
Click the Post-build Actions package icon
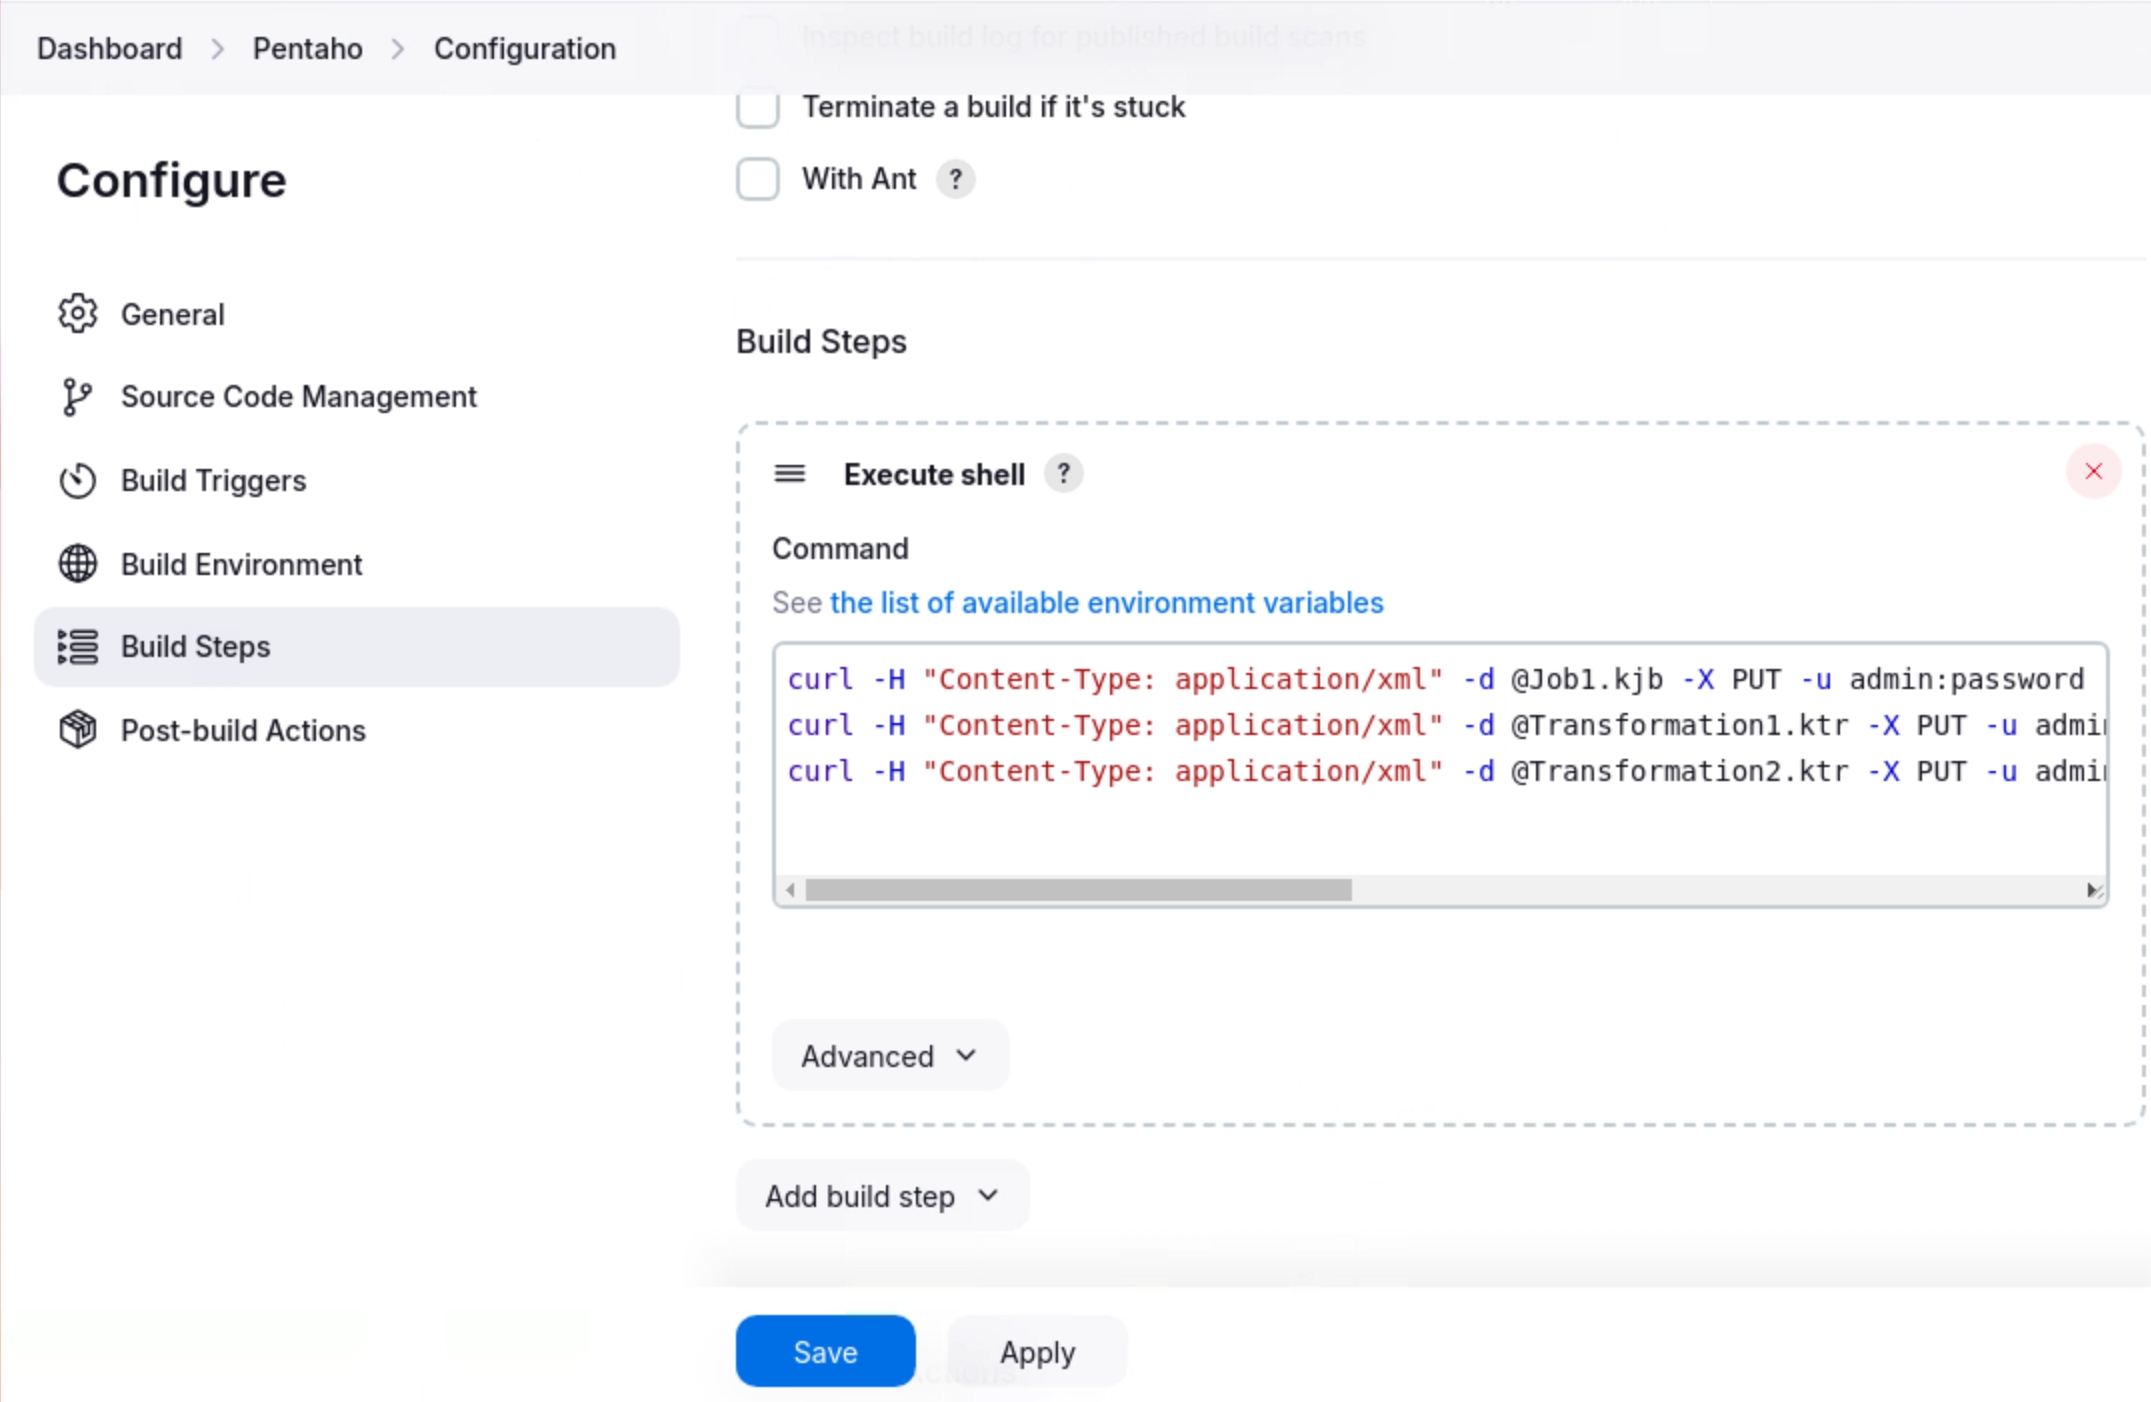click(x=77, y=730)
